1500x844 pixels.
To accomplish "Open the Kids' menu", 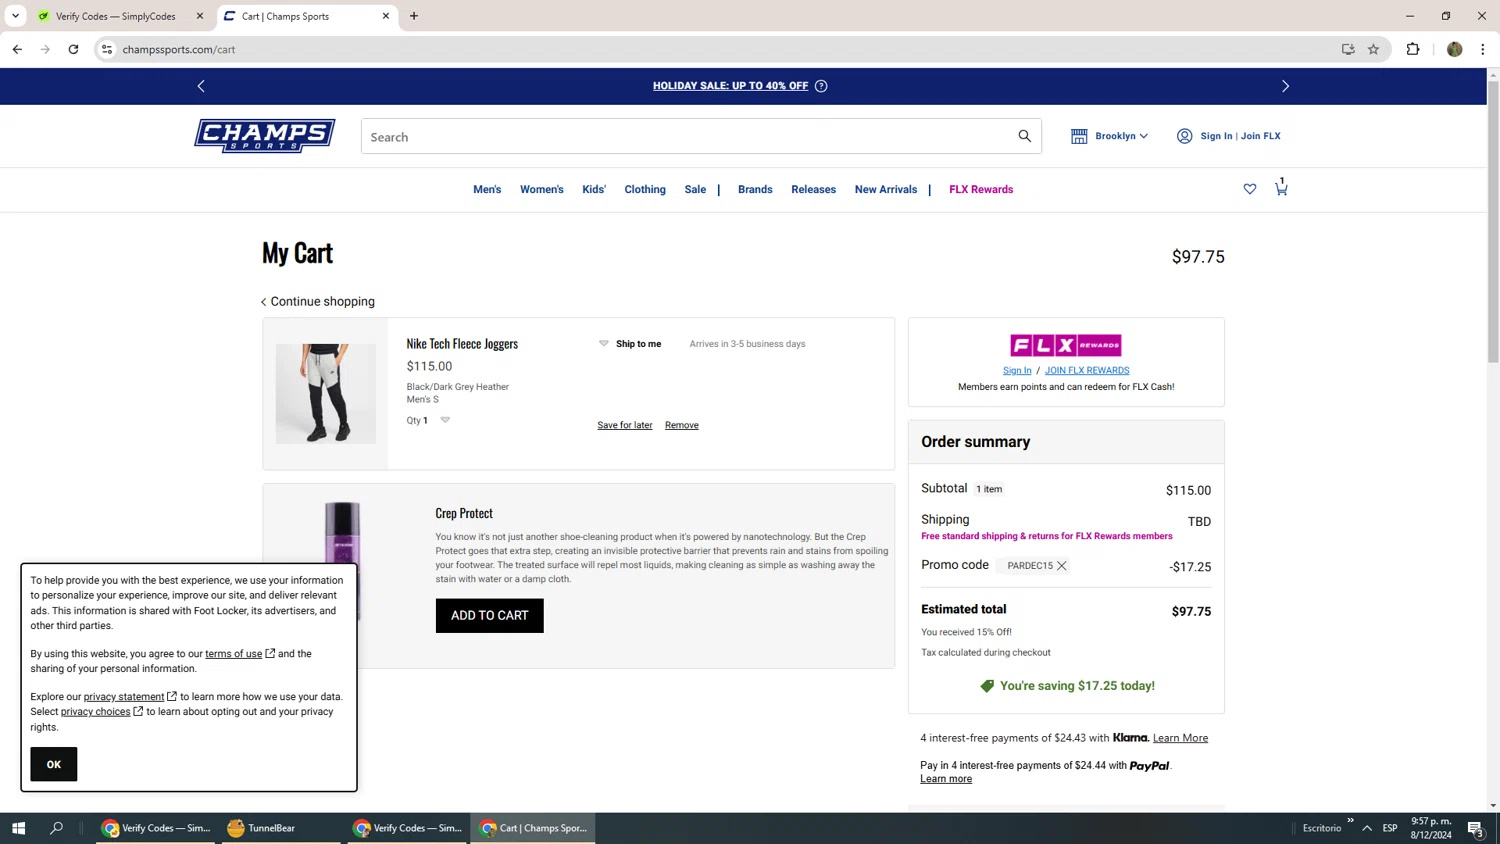I will tap(594, 189).
